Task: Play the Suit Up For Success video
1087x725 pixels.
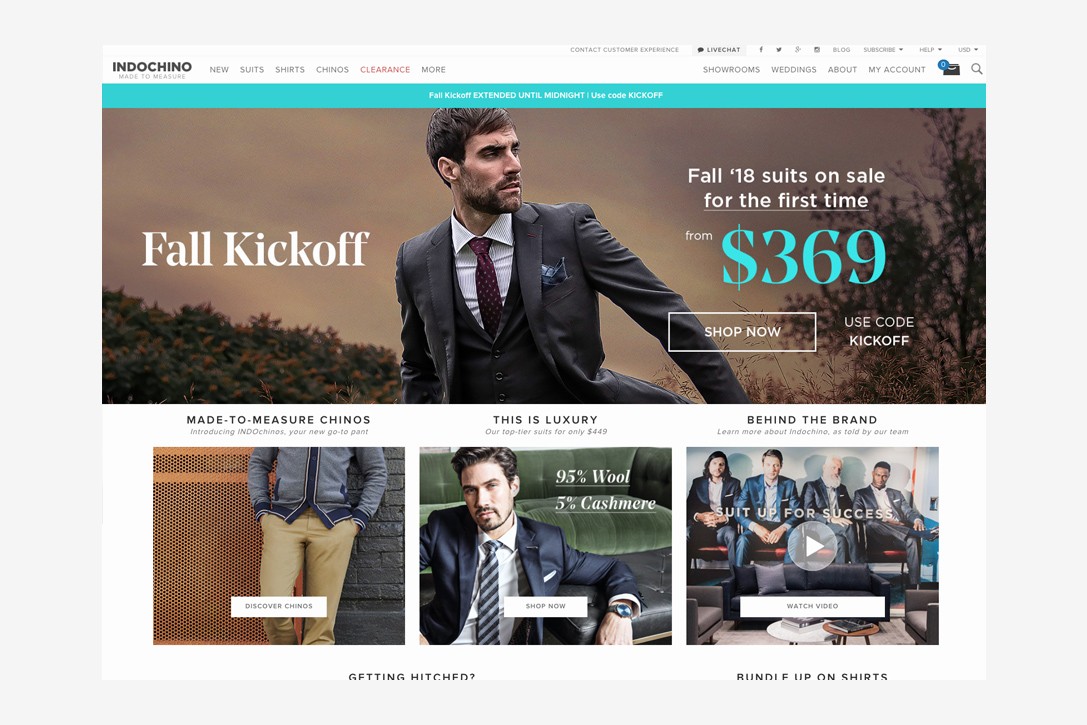Action: (x=812, y=545)
